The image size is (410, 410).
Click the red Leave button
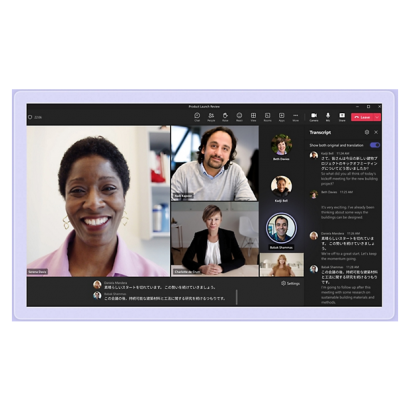pyautogui.click(x=363, y=117)
